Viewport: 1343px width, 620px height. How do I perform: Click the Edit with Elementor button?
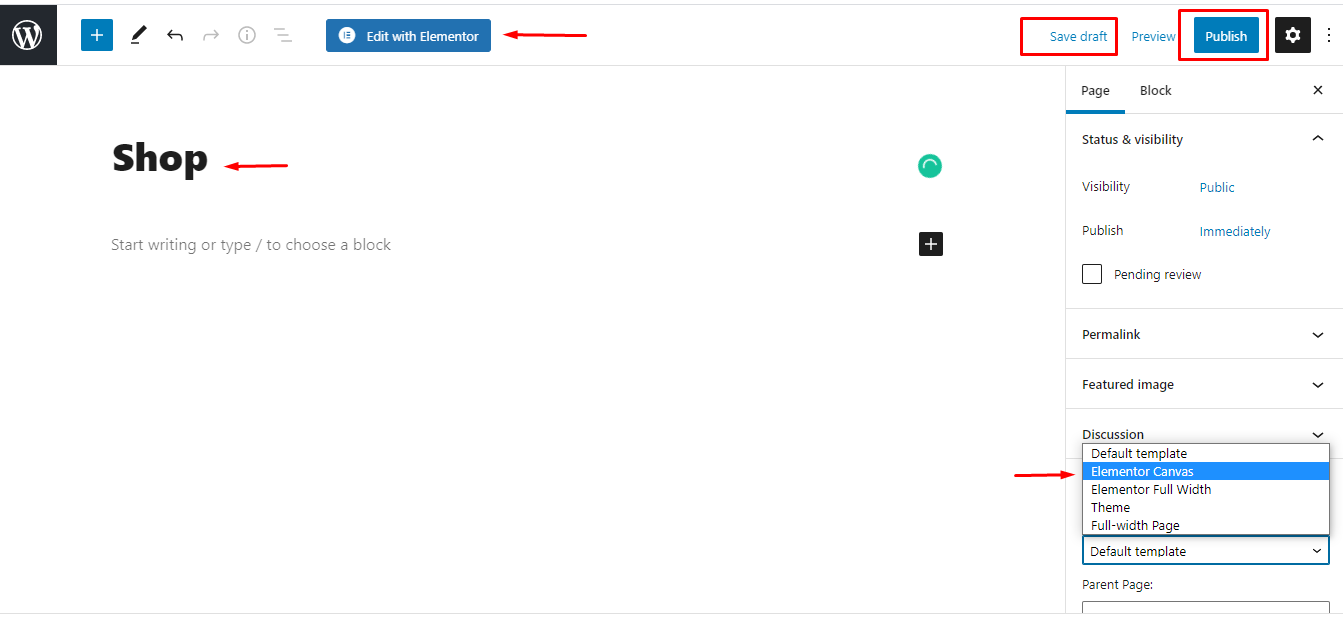click(x=408, y=36)
